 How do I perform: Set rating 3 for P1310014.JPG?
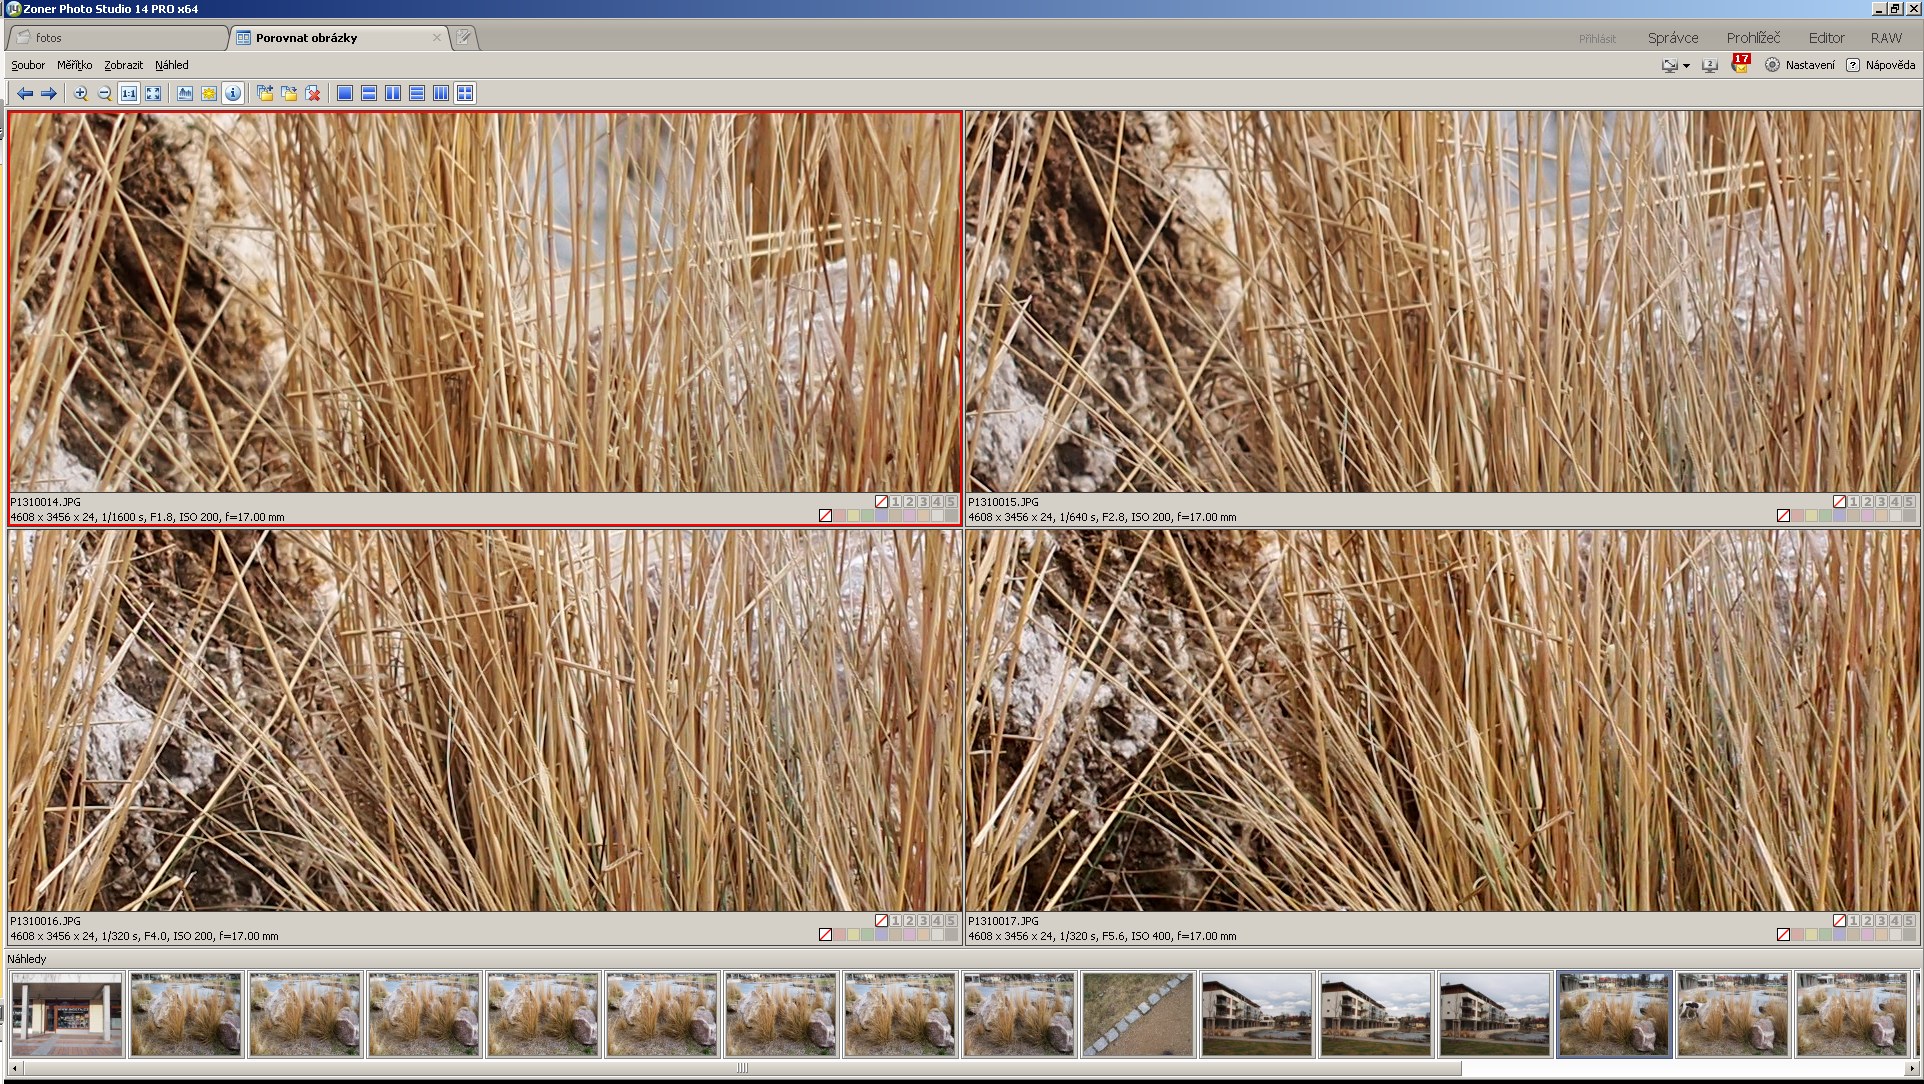923,502
